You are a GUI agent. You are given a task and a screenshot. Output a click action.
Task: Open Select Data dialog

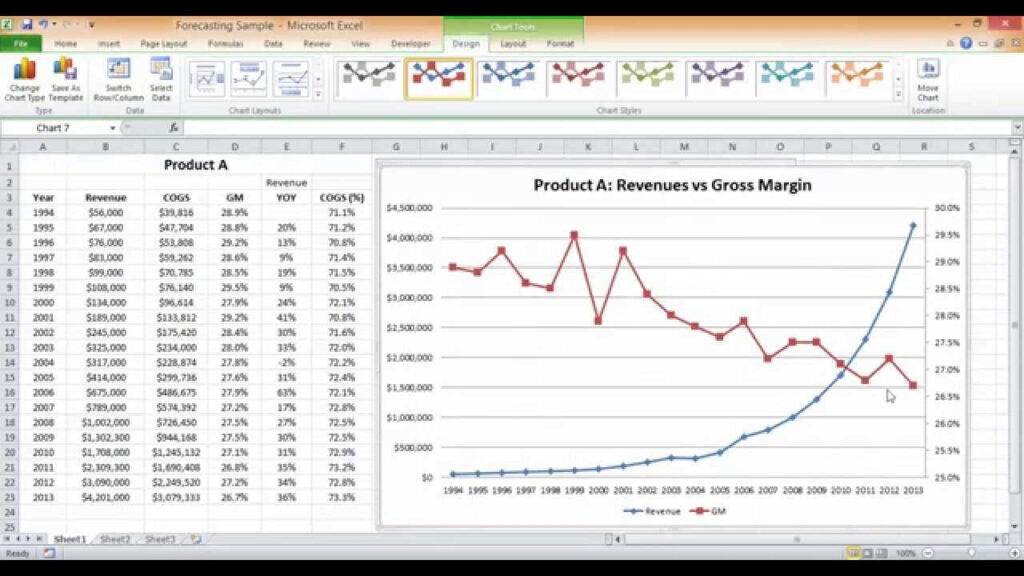(x=161, y=79)
